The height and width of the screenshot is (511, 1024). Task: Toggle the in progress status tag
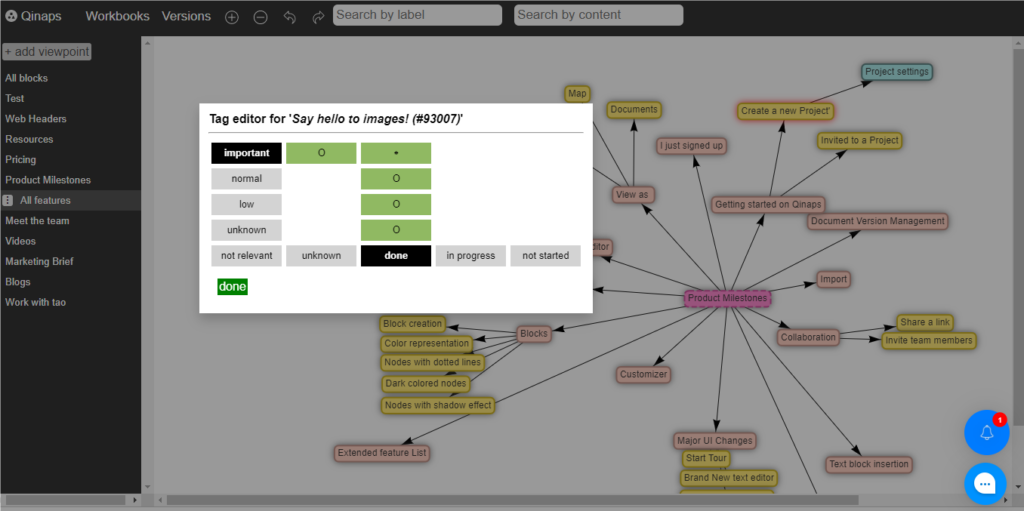coord(471,256)
